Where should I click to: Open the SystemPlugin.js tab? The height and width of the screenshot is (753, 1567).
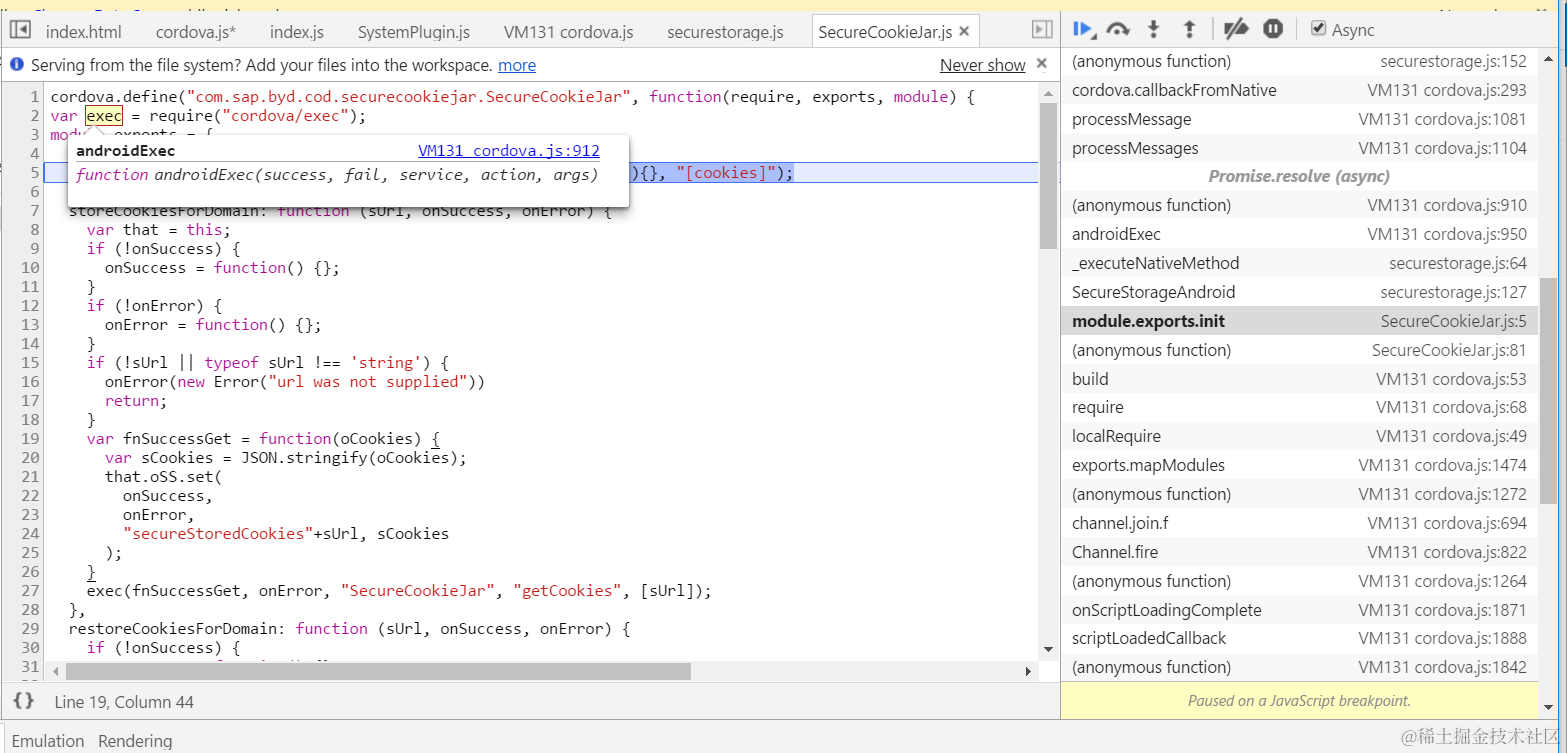(413, 32)
